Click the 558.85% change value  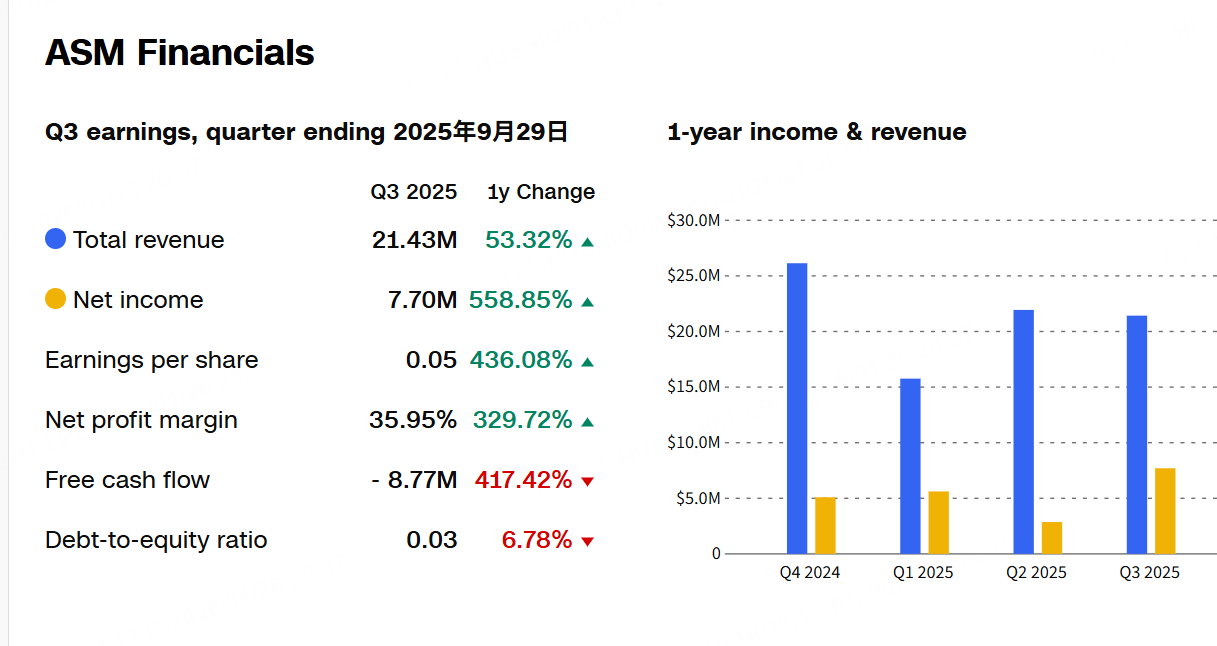click(x=521, y=300)
